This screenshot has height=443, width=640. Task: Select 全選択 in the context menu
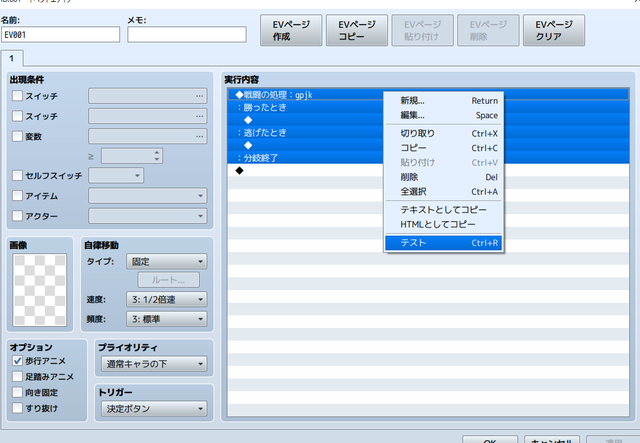pos(443,191)
